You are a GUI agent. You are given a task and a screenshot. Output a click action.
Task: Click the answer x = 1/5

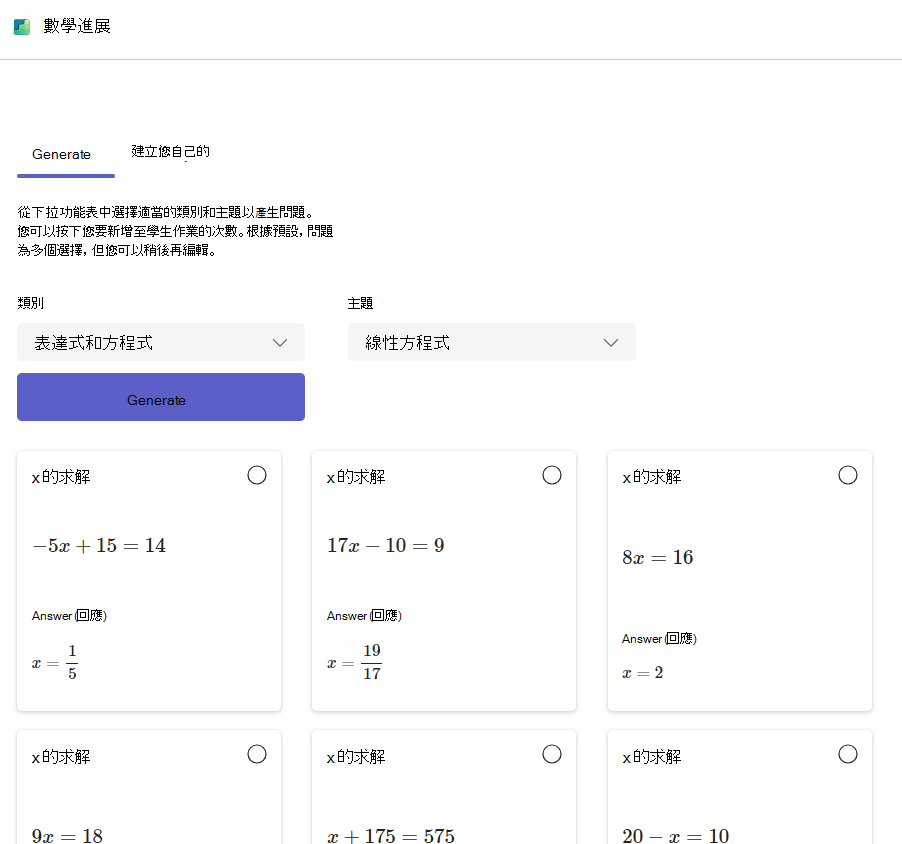coord(55,662)
